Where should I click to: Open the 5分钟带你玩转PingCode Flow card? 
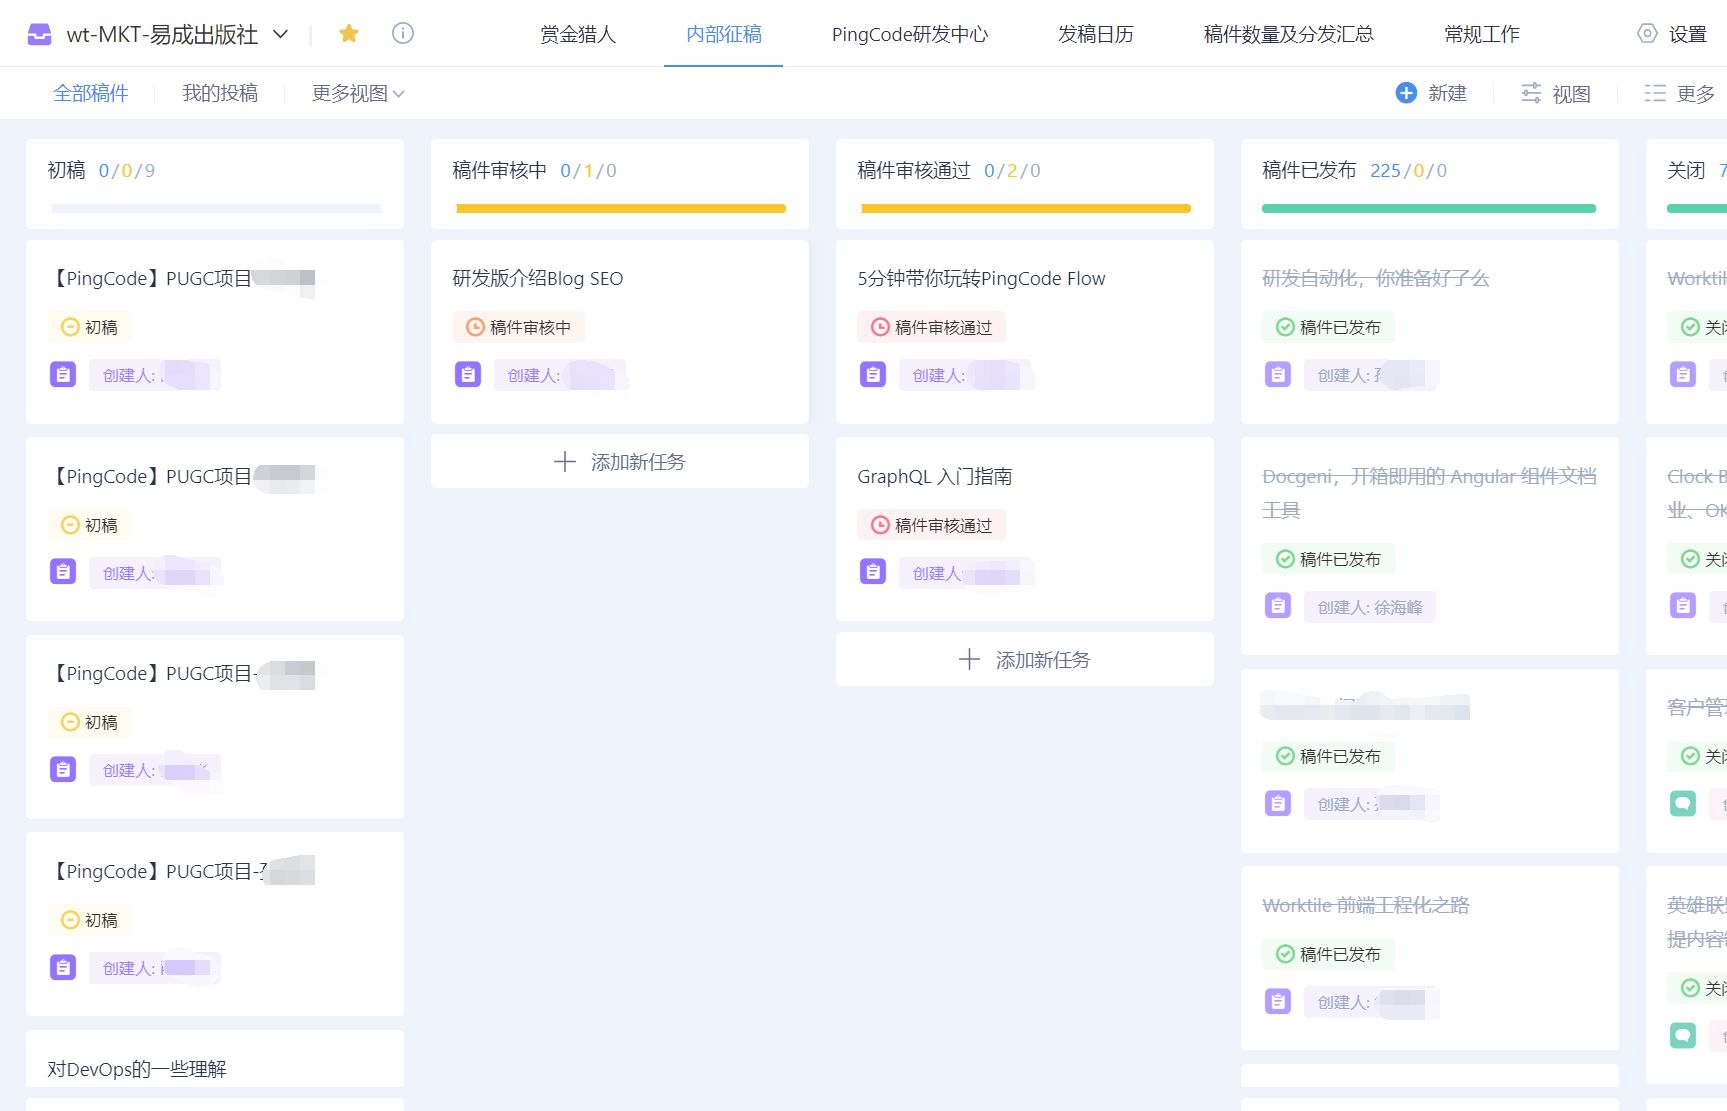pos(1025,331)
